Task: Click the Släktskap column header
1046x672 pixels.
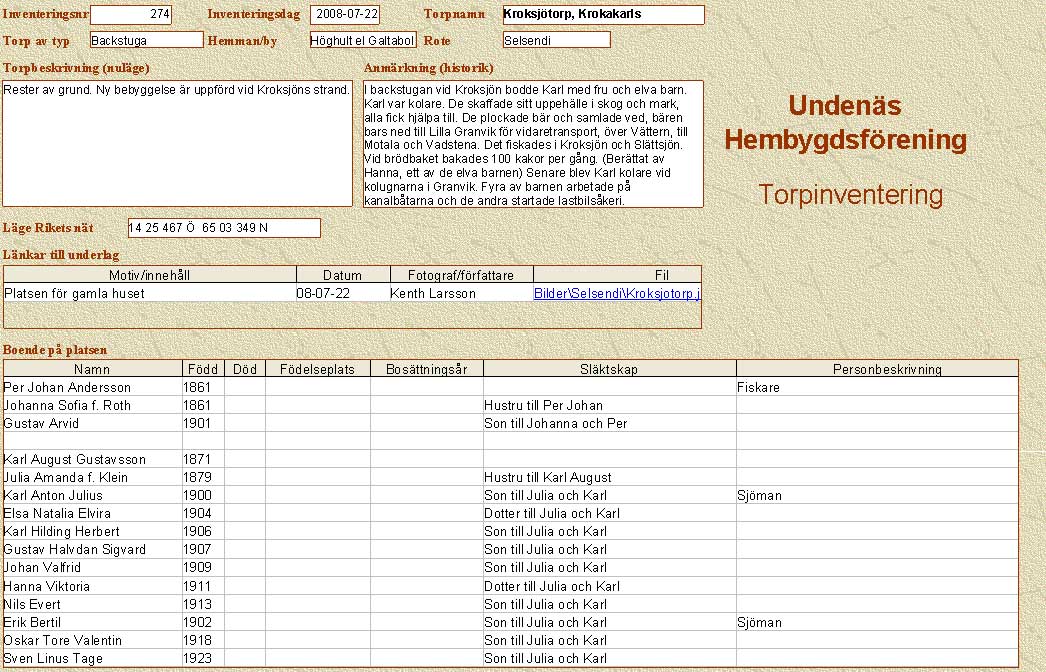Action: click(x=608, y=369)
